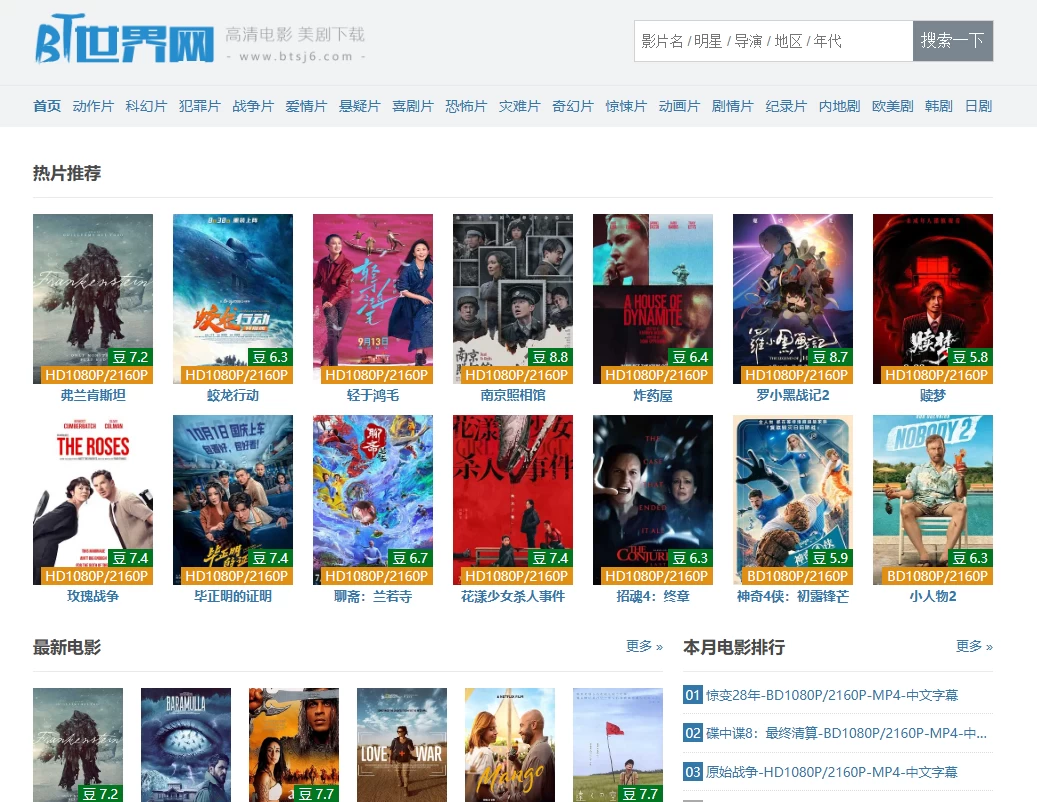The width and height of the screenshot is (1037, 802).
Task: Open the 纪录片 navigation item
Action: (786, 106)
